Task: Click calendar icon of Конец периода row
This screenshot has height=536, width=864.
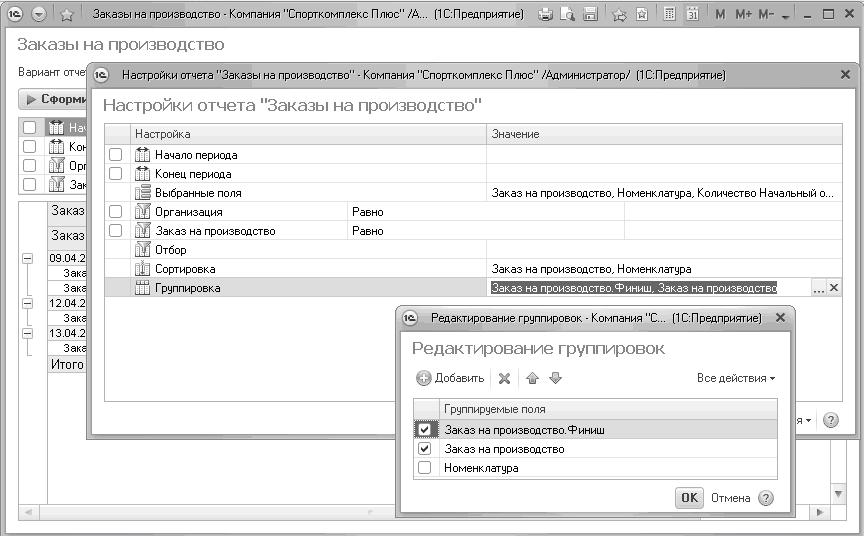Action: tap(142, 174)
